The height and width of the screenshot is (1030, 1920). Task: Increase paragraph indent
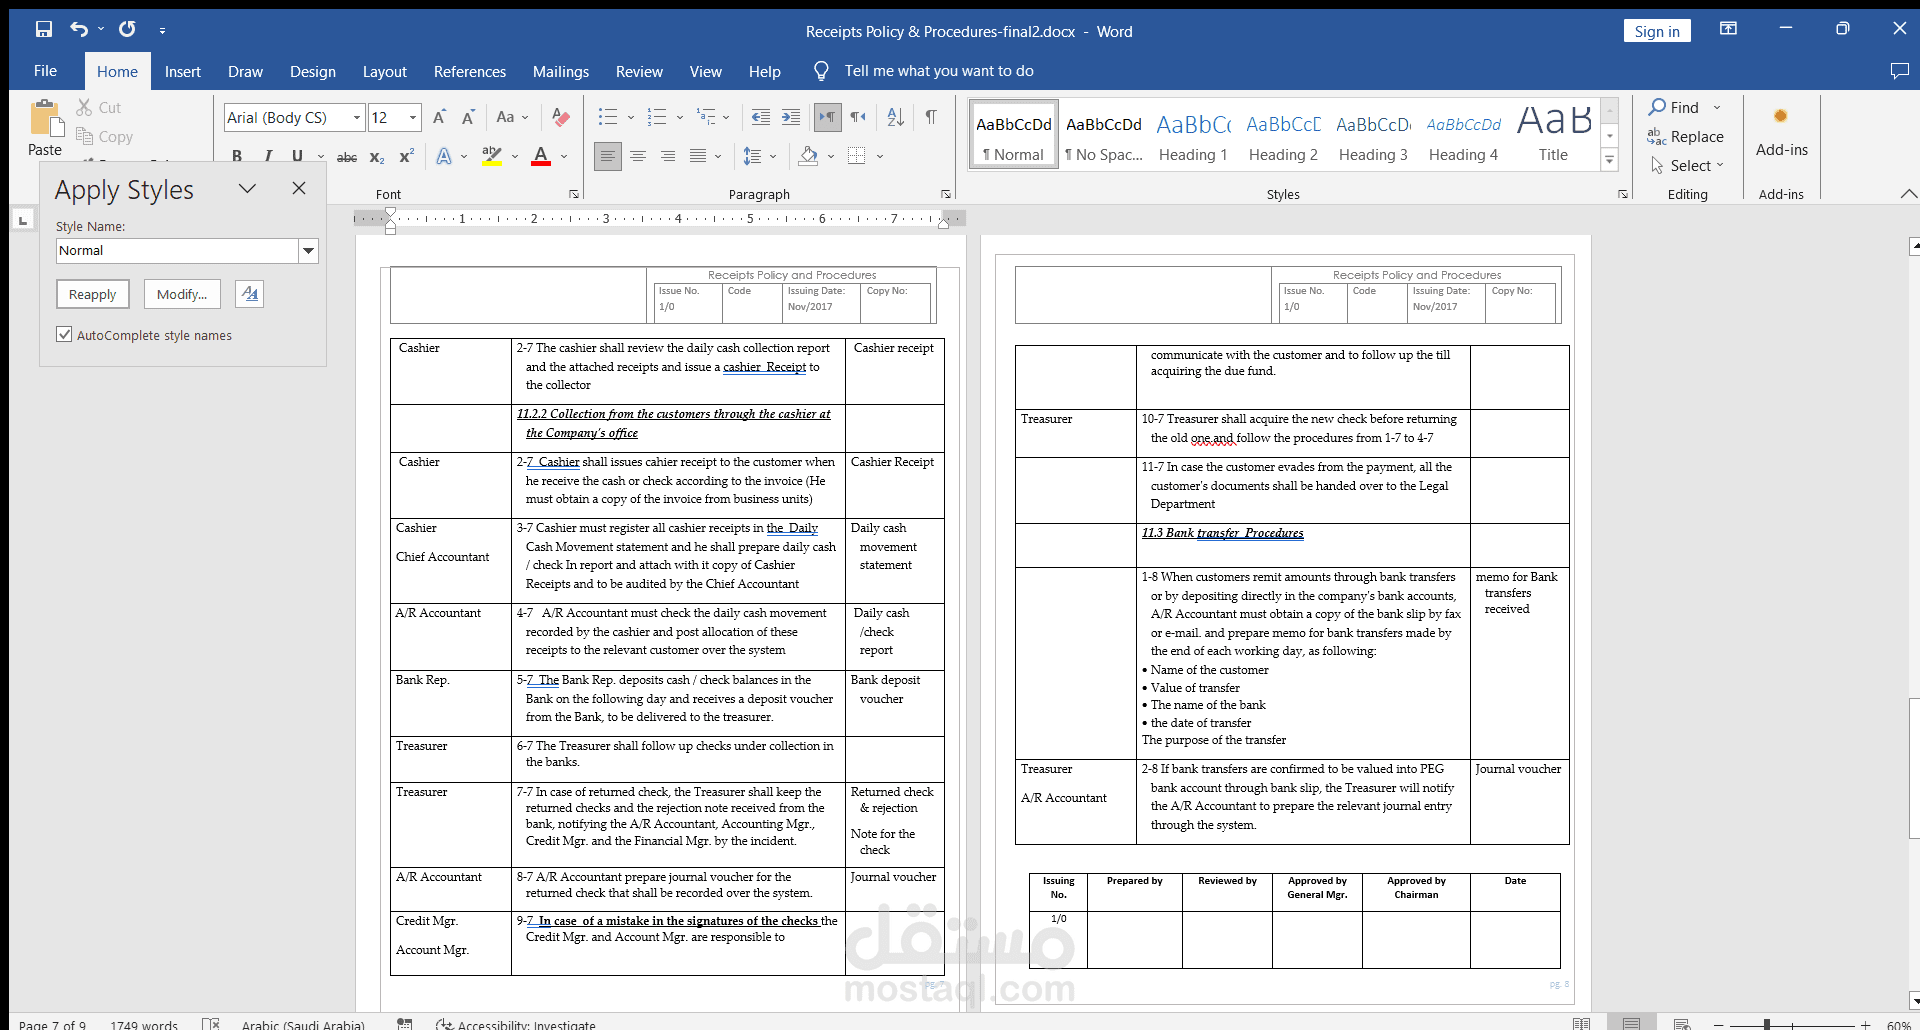(791, 118)
